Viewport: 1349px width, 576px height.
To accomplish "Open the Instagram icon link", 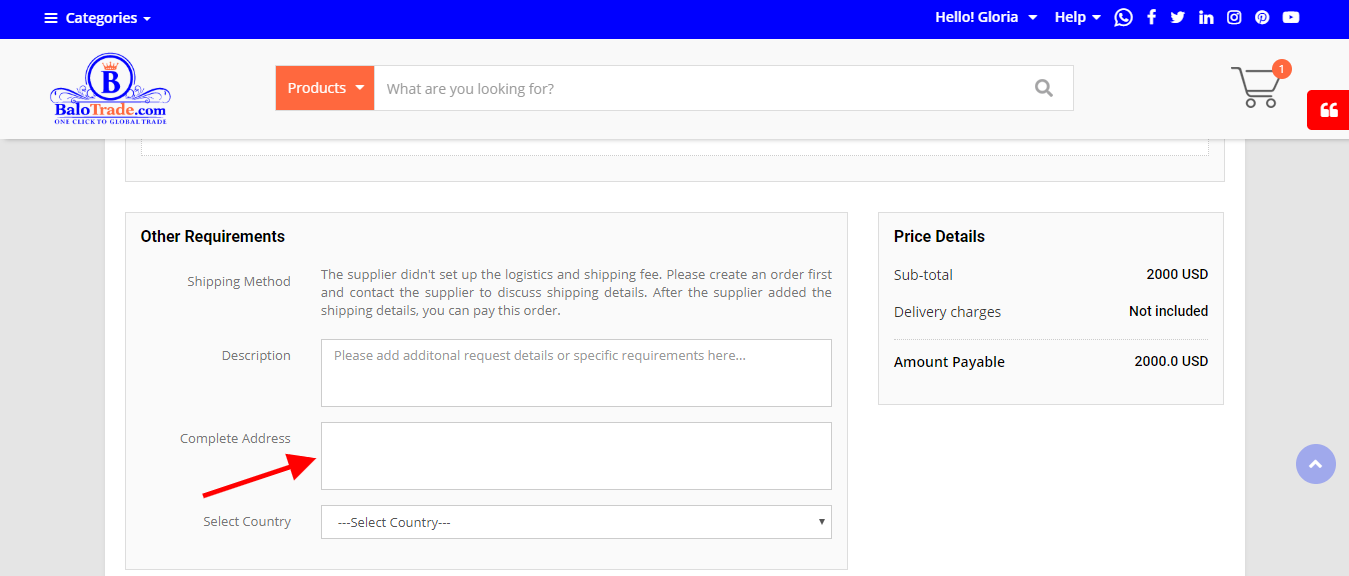I will 1234,17.
